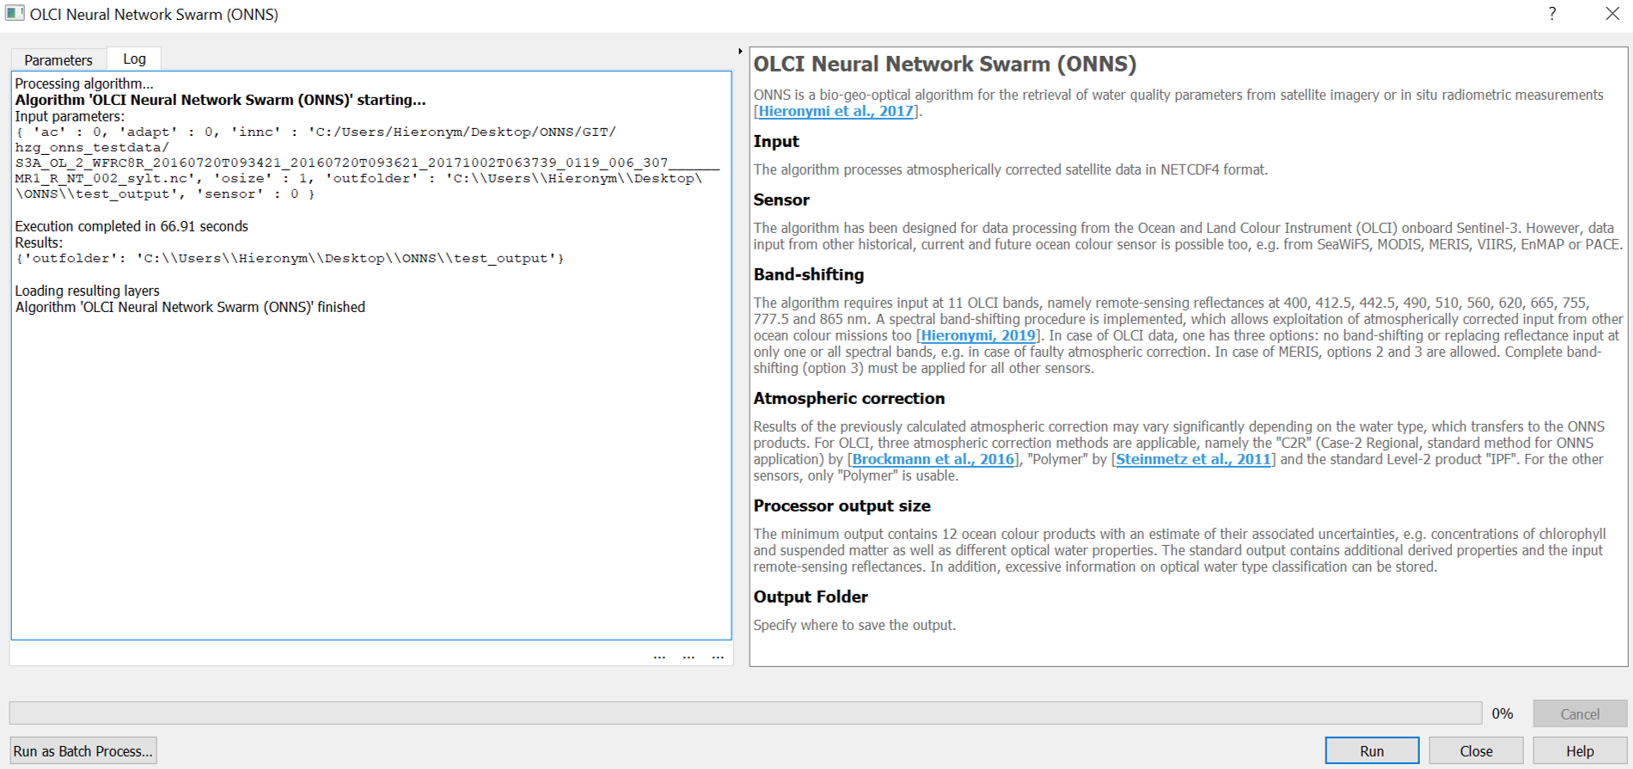This screenshot has width=1633, height=769.
Task: Click the Cancel button
Action: point(1579,714)
